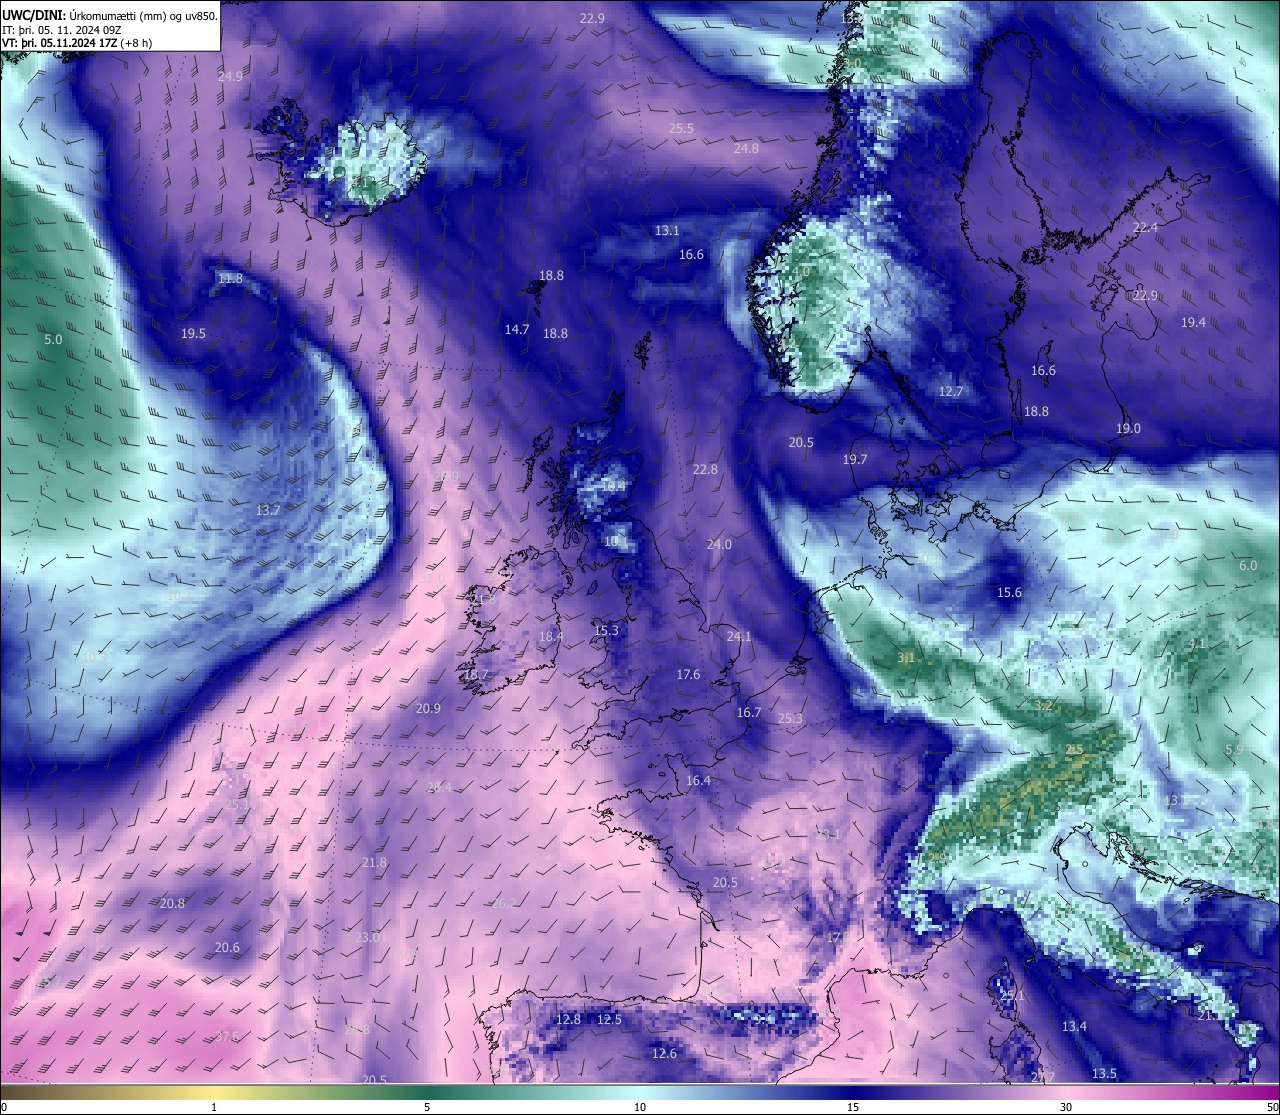Click the 4.1 value in eastern Europe
This screenshot has height=1115, width=1280.
1196,643
